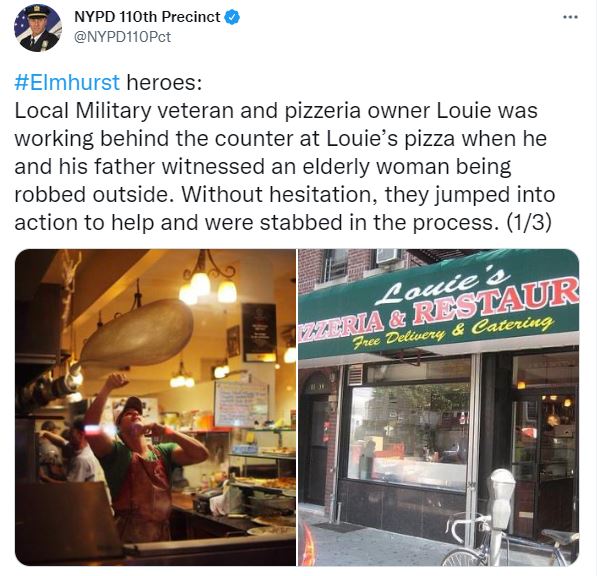The height and width of the screenshot is (576, 597).
Task: Click the whiteboard menu in kitchen photo
Action: (x=241, y=403)
